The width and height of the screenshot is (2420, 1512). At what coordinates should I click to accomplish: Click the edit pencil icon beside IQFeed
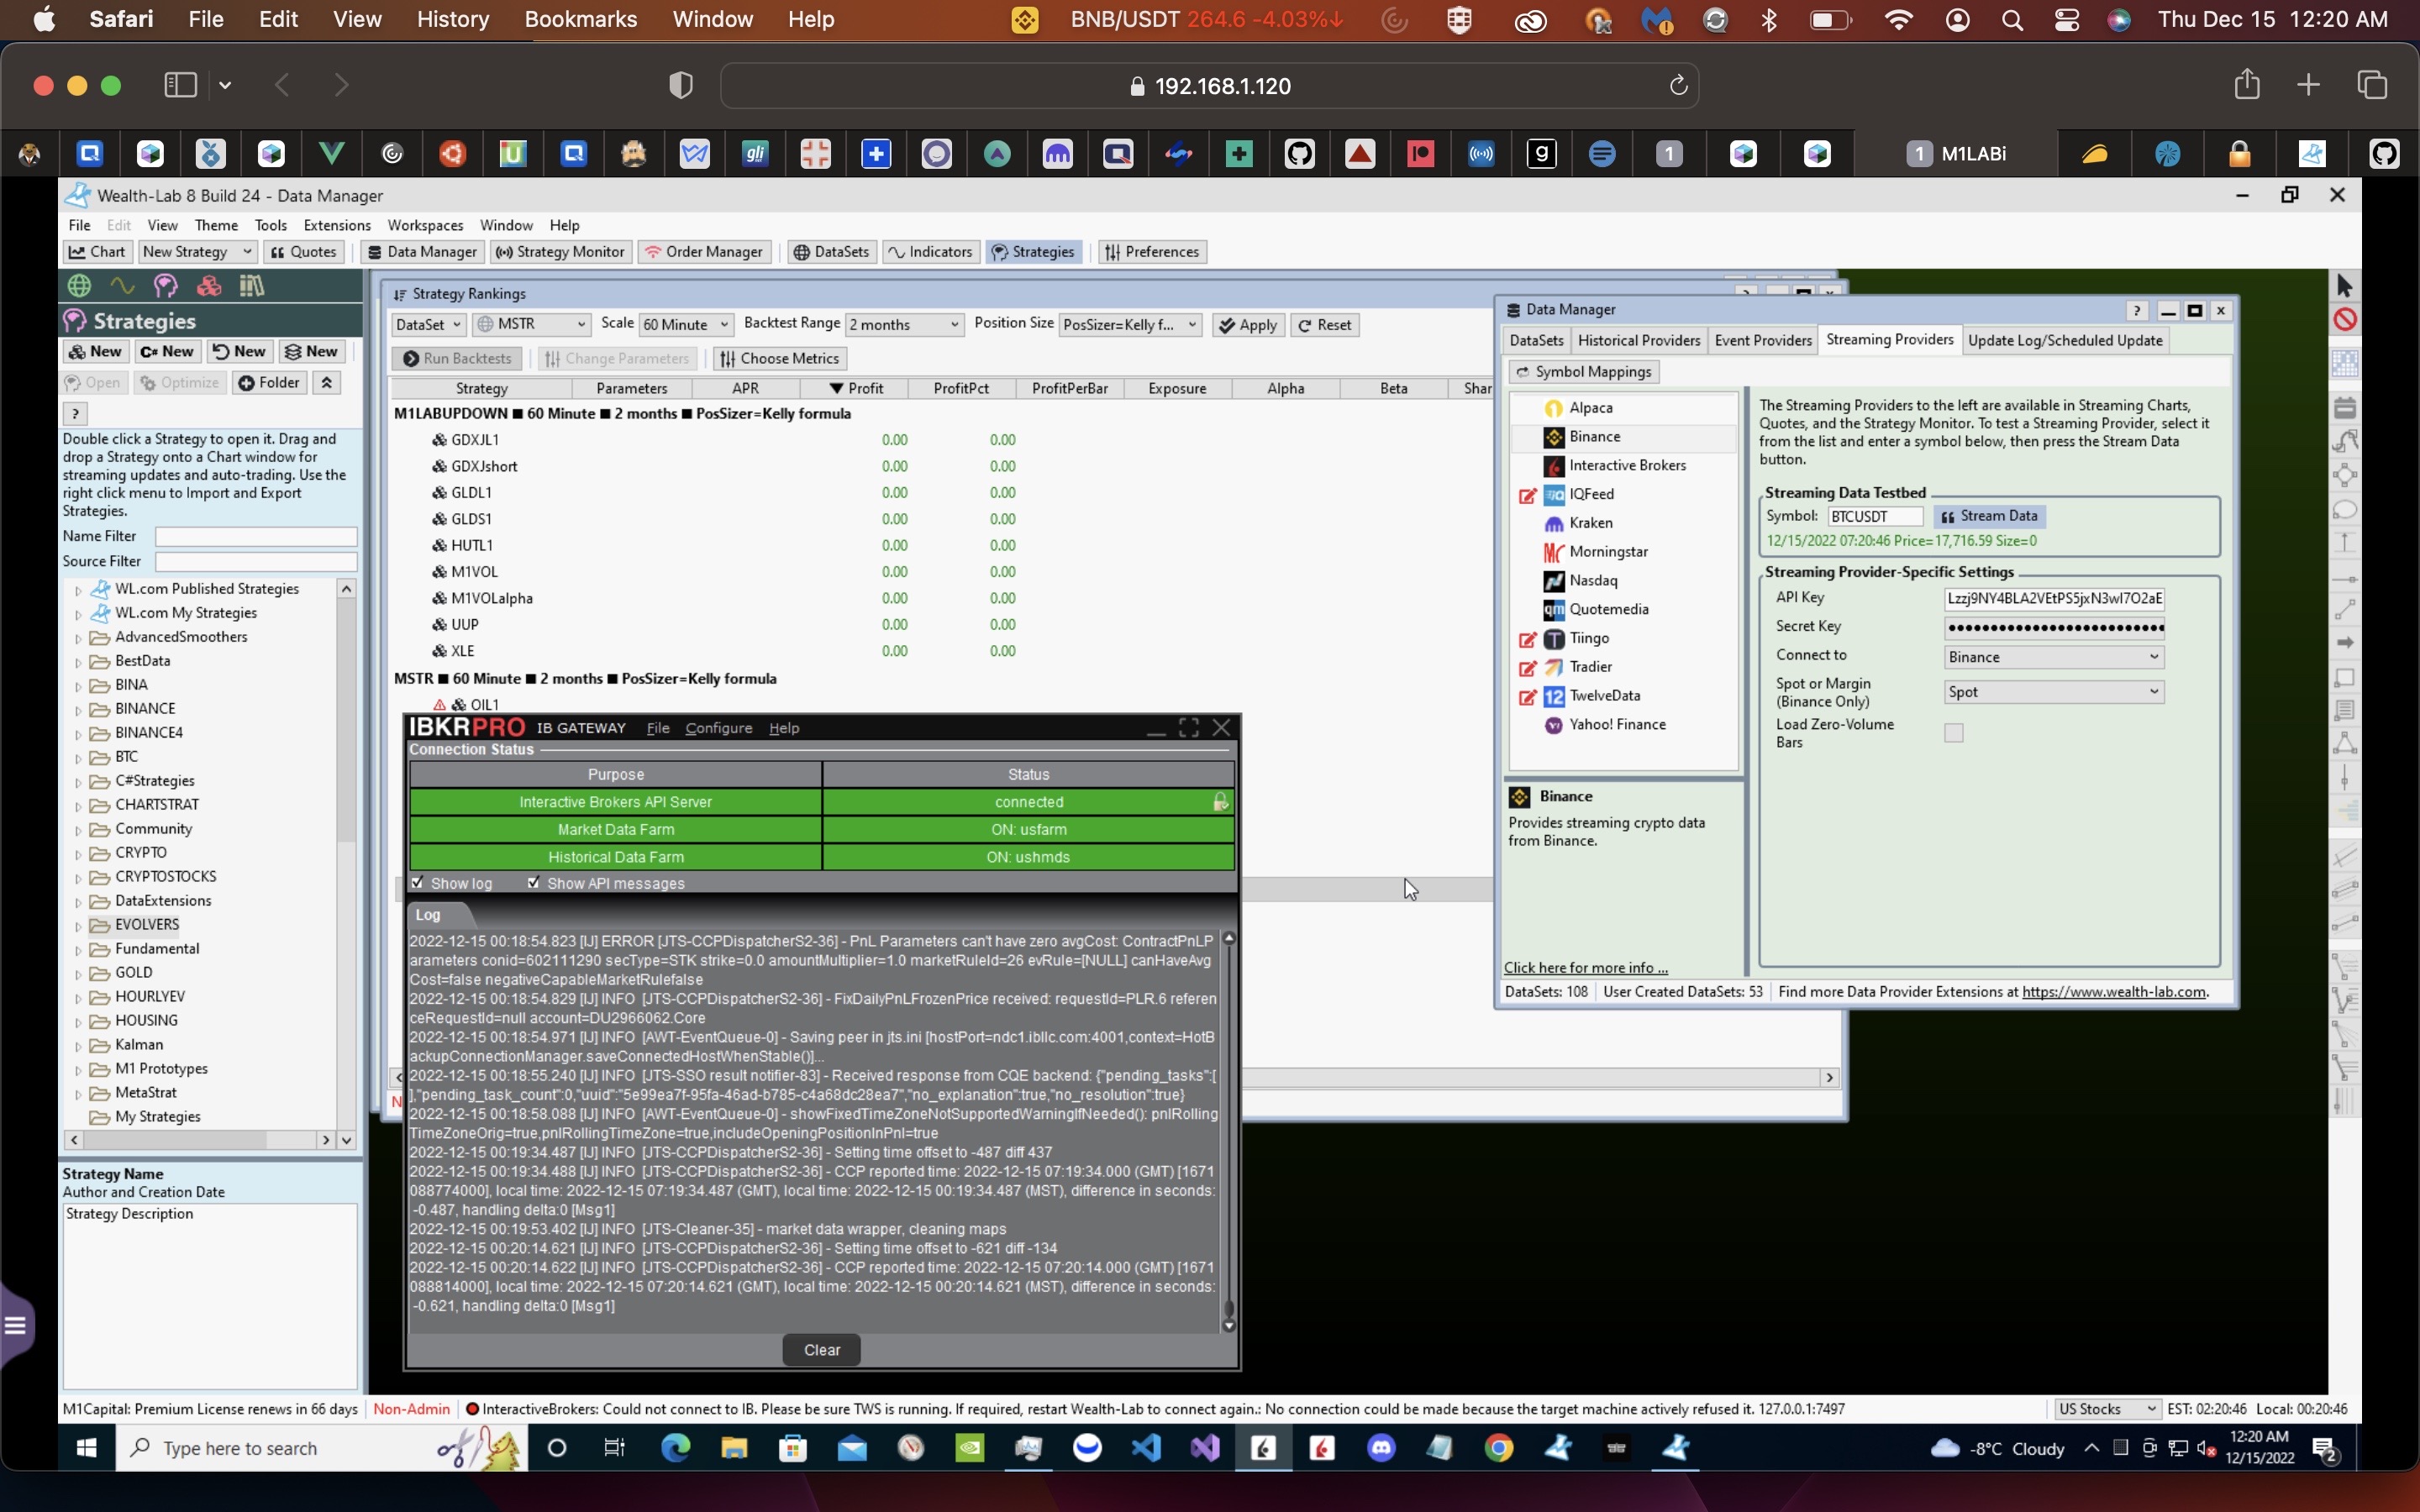pos(1527,495)
